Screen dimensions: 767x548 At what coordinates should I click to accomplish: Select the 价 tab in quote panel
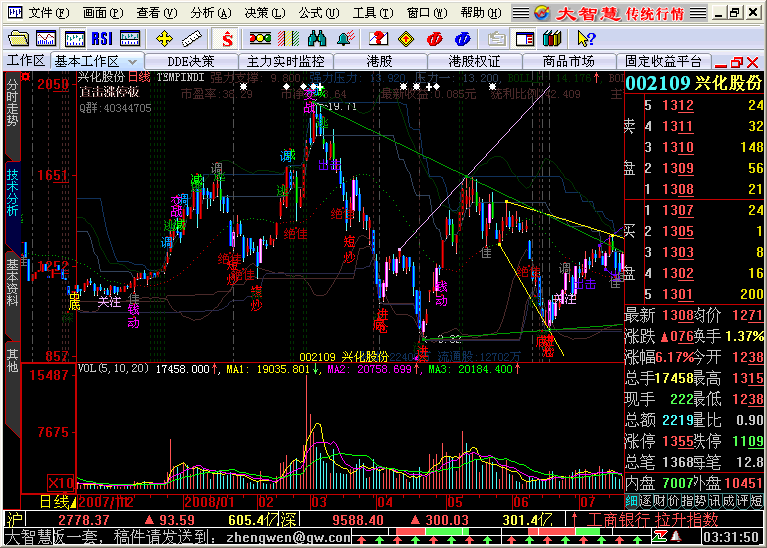point(673,502)
